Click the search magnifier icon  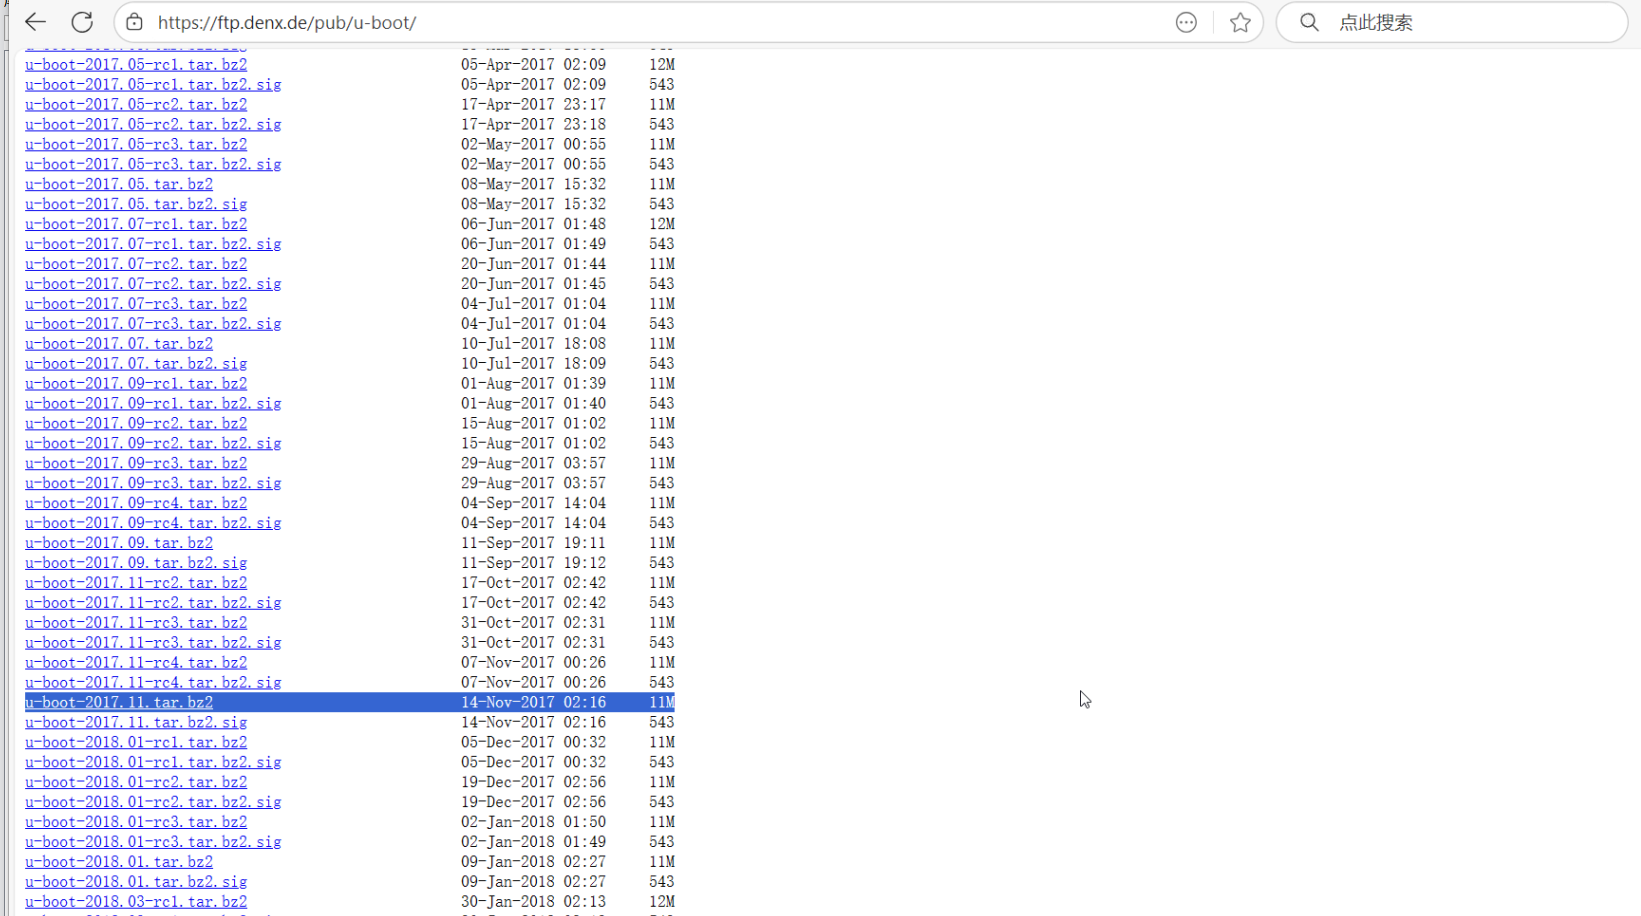click(x=1309, y=22)
